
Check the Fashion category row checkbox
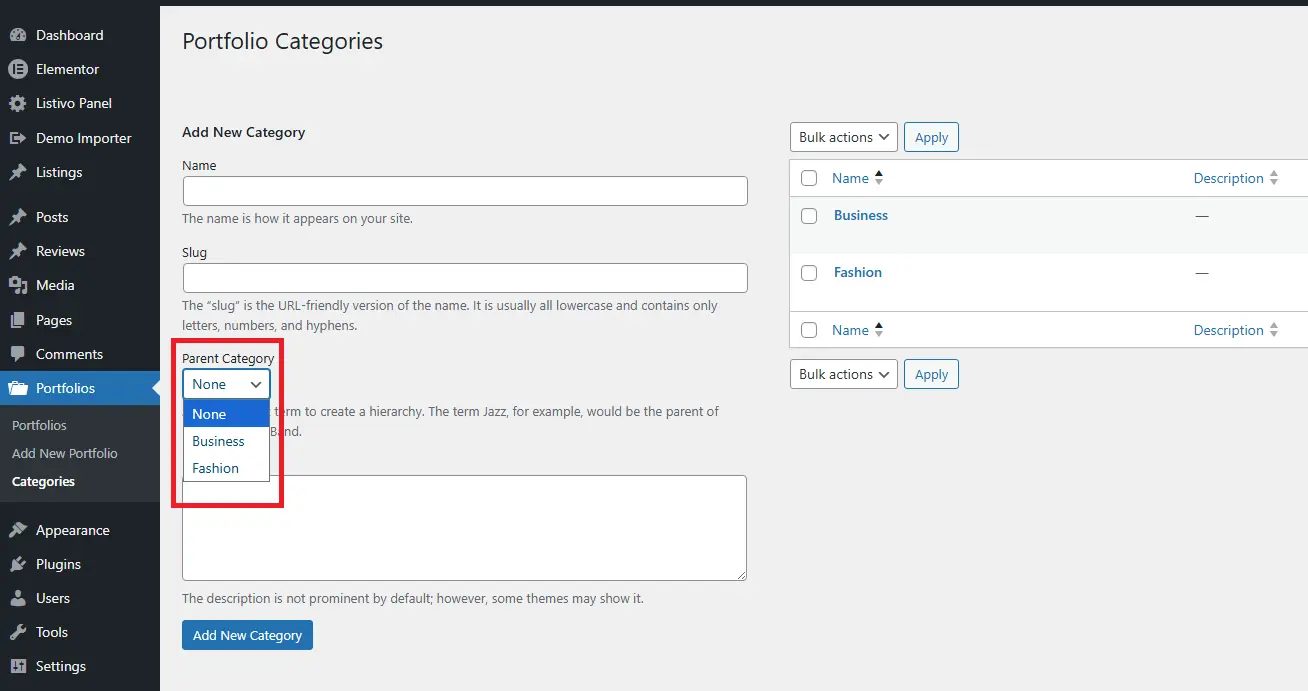point(809,273)
